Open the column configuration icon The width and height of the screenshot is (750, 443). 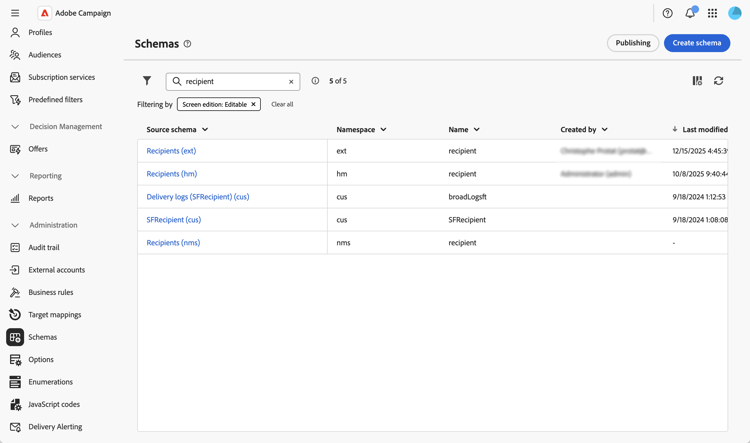click(x=697, y=81)
